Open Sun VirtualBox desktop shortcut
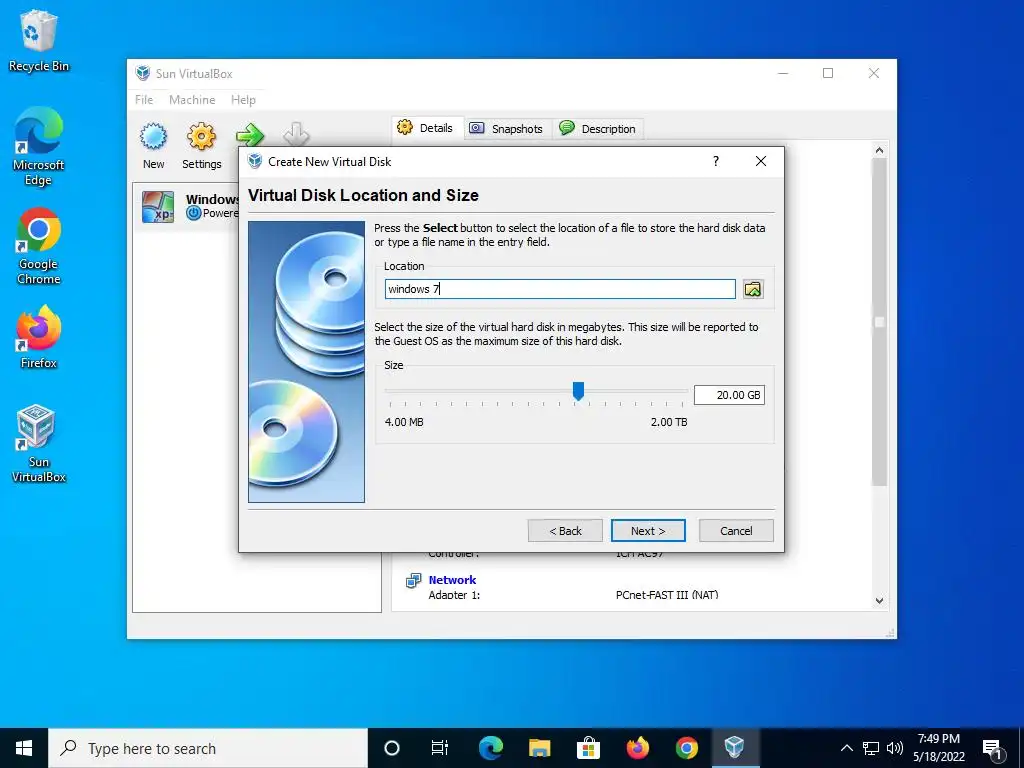Image resolution: width=1024 pixels, height=768 pixels. point(39,443)
